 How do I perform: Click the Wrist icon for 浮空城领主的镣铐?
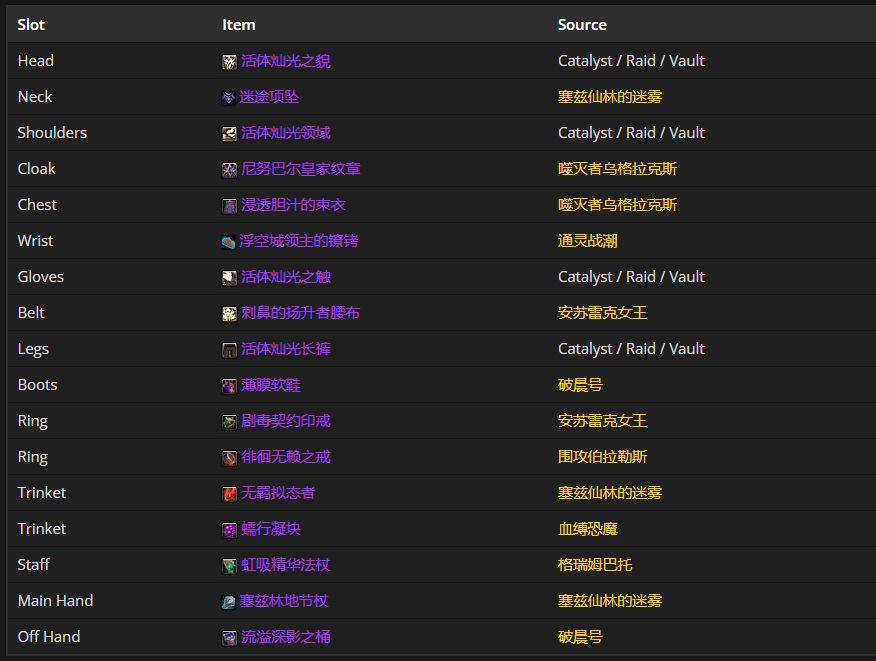click(227, 240)
